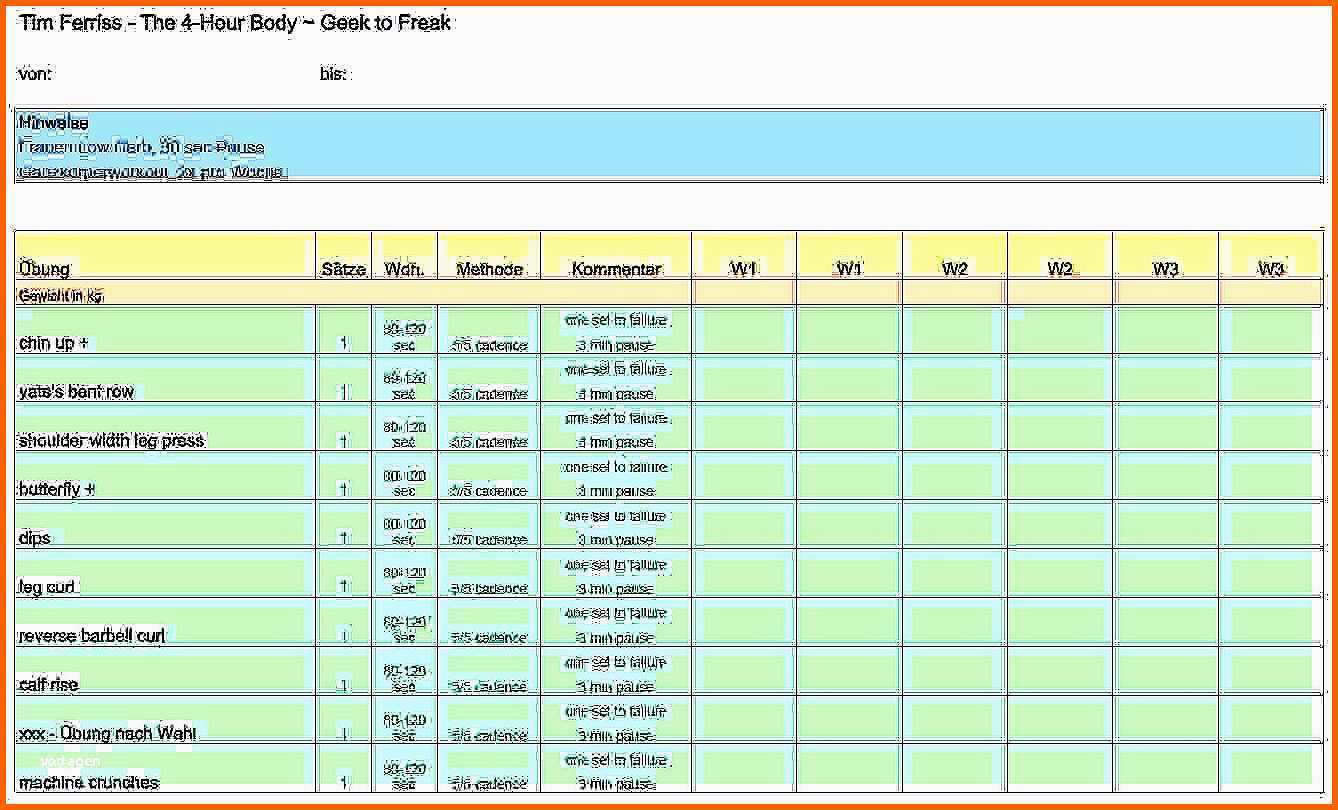Select the 'dips' exercise cell
This screenshot has width=1338, height=810.
(x=165, y=526)
